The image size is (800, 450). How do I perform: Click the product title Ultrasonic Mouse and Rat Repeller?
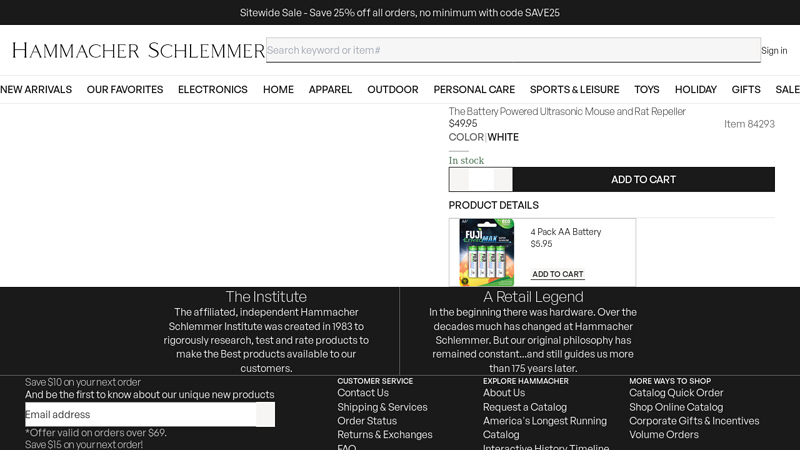pyautogui.click(x=567, y=111)
